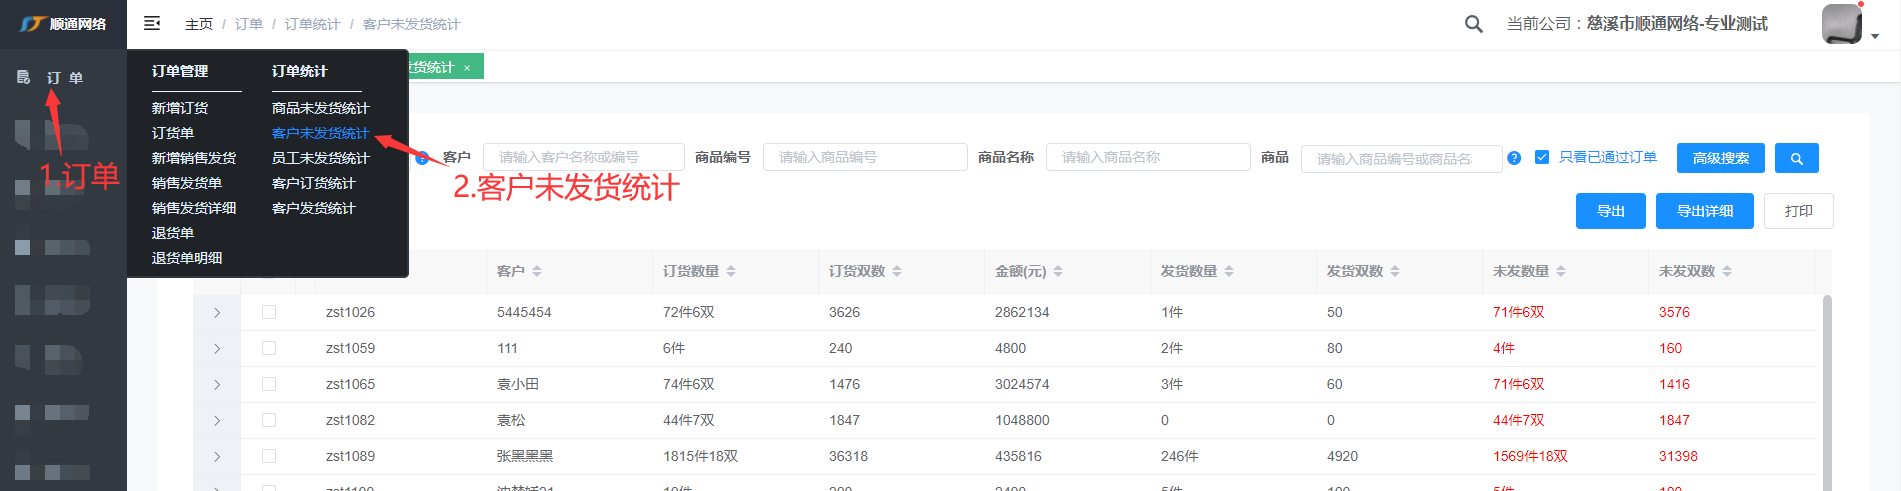Open the user avatar dropdown arrow

(x=1875, y=36)
